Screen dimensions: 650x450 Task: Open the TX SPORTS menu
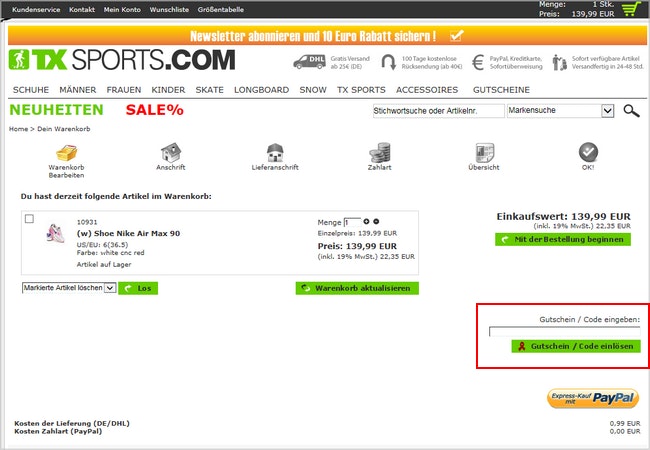click(x=361, y=90)
